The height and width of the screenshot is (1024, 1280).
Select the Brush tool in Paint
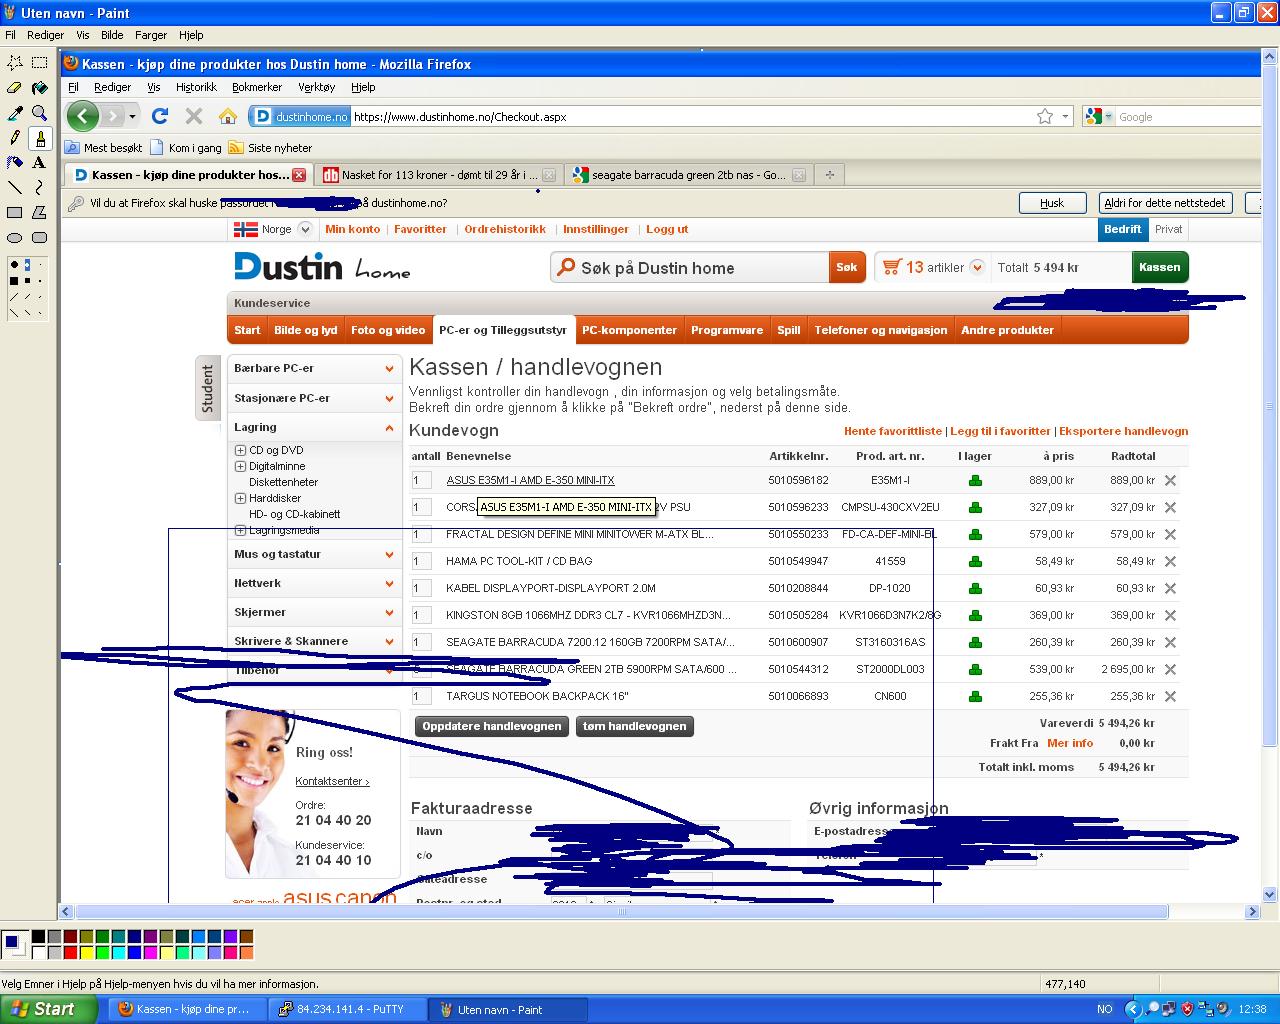(x=40, y=137)
